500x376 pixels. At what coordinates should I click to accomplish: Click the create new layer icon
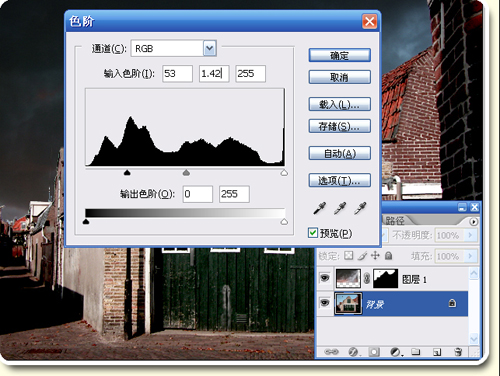pyautogui.click(x=437, y=352)
